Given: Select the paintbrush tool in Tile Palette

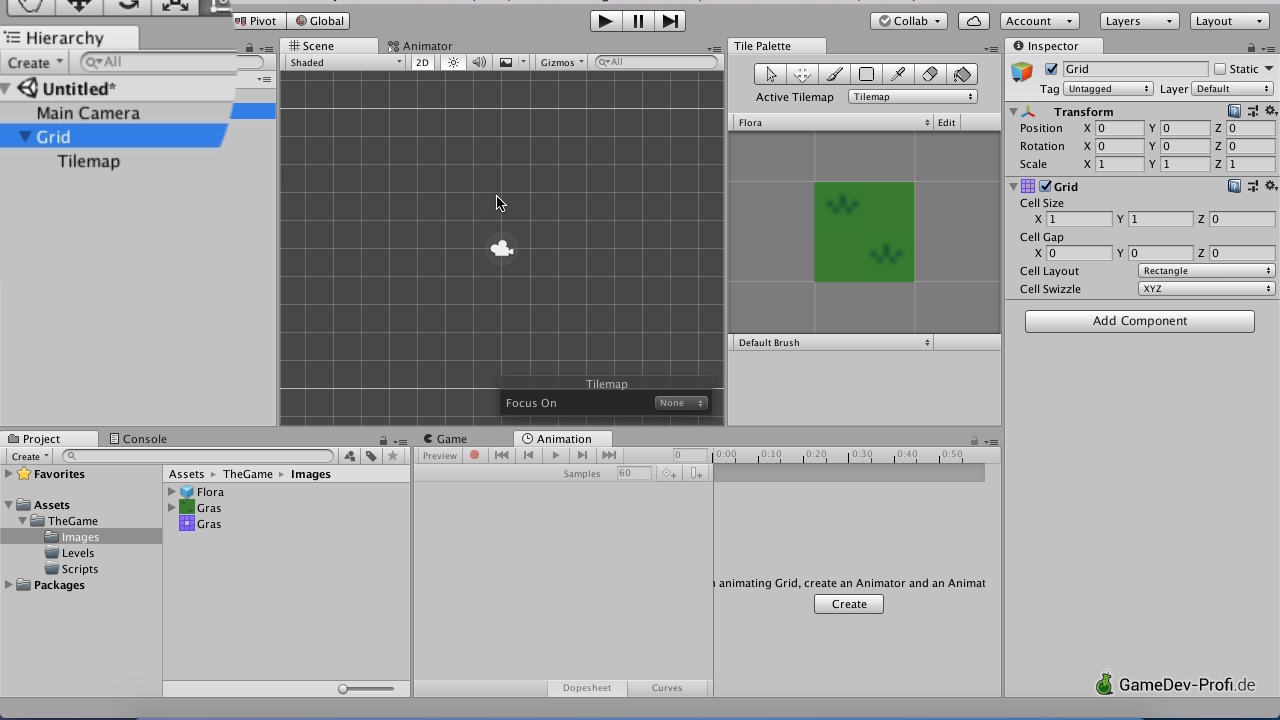Looking at the screenshot, I should [x=834, y=74].
